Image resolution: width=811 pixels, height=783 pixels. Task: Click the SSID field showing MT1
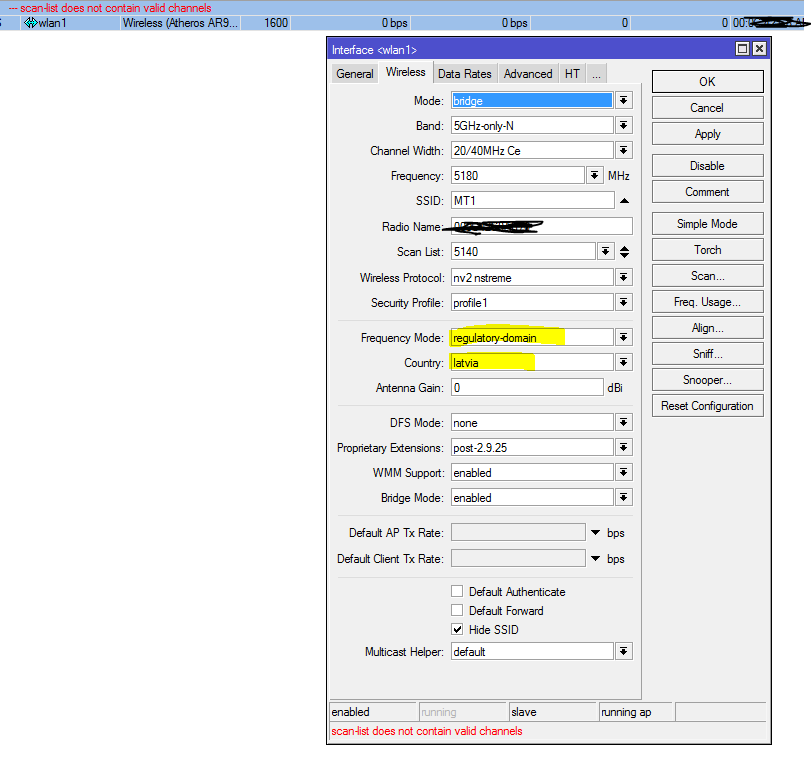point(533,201)
